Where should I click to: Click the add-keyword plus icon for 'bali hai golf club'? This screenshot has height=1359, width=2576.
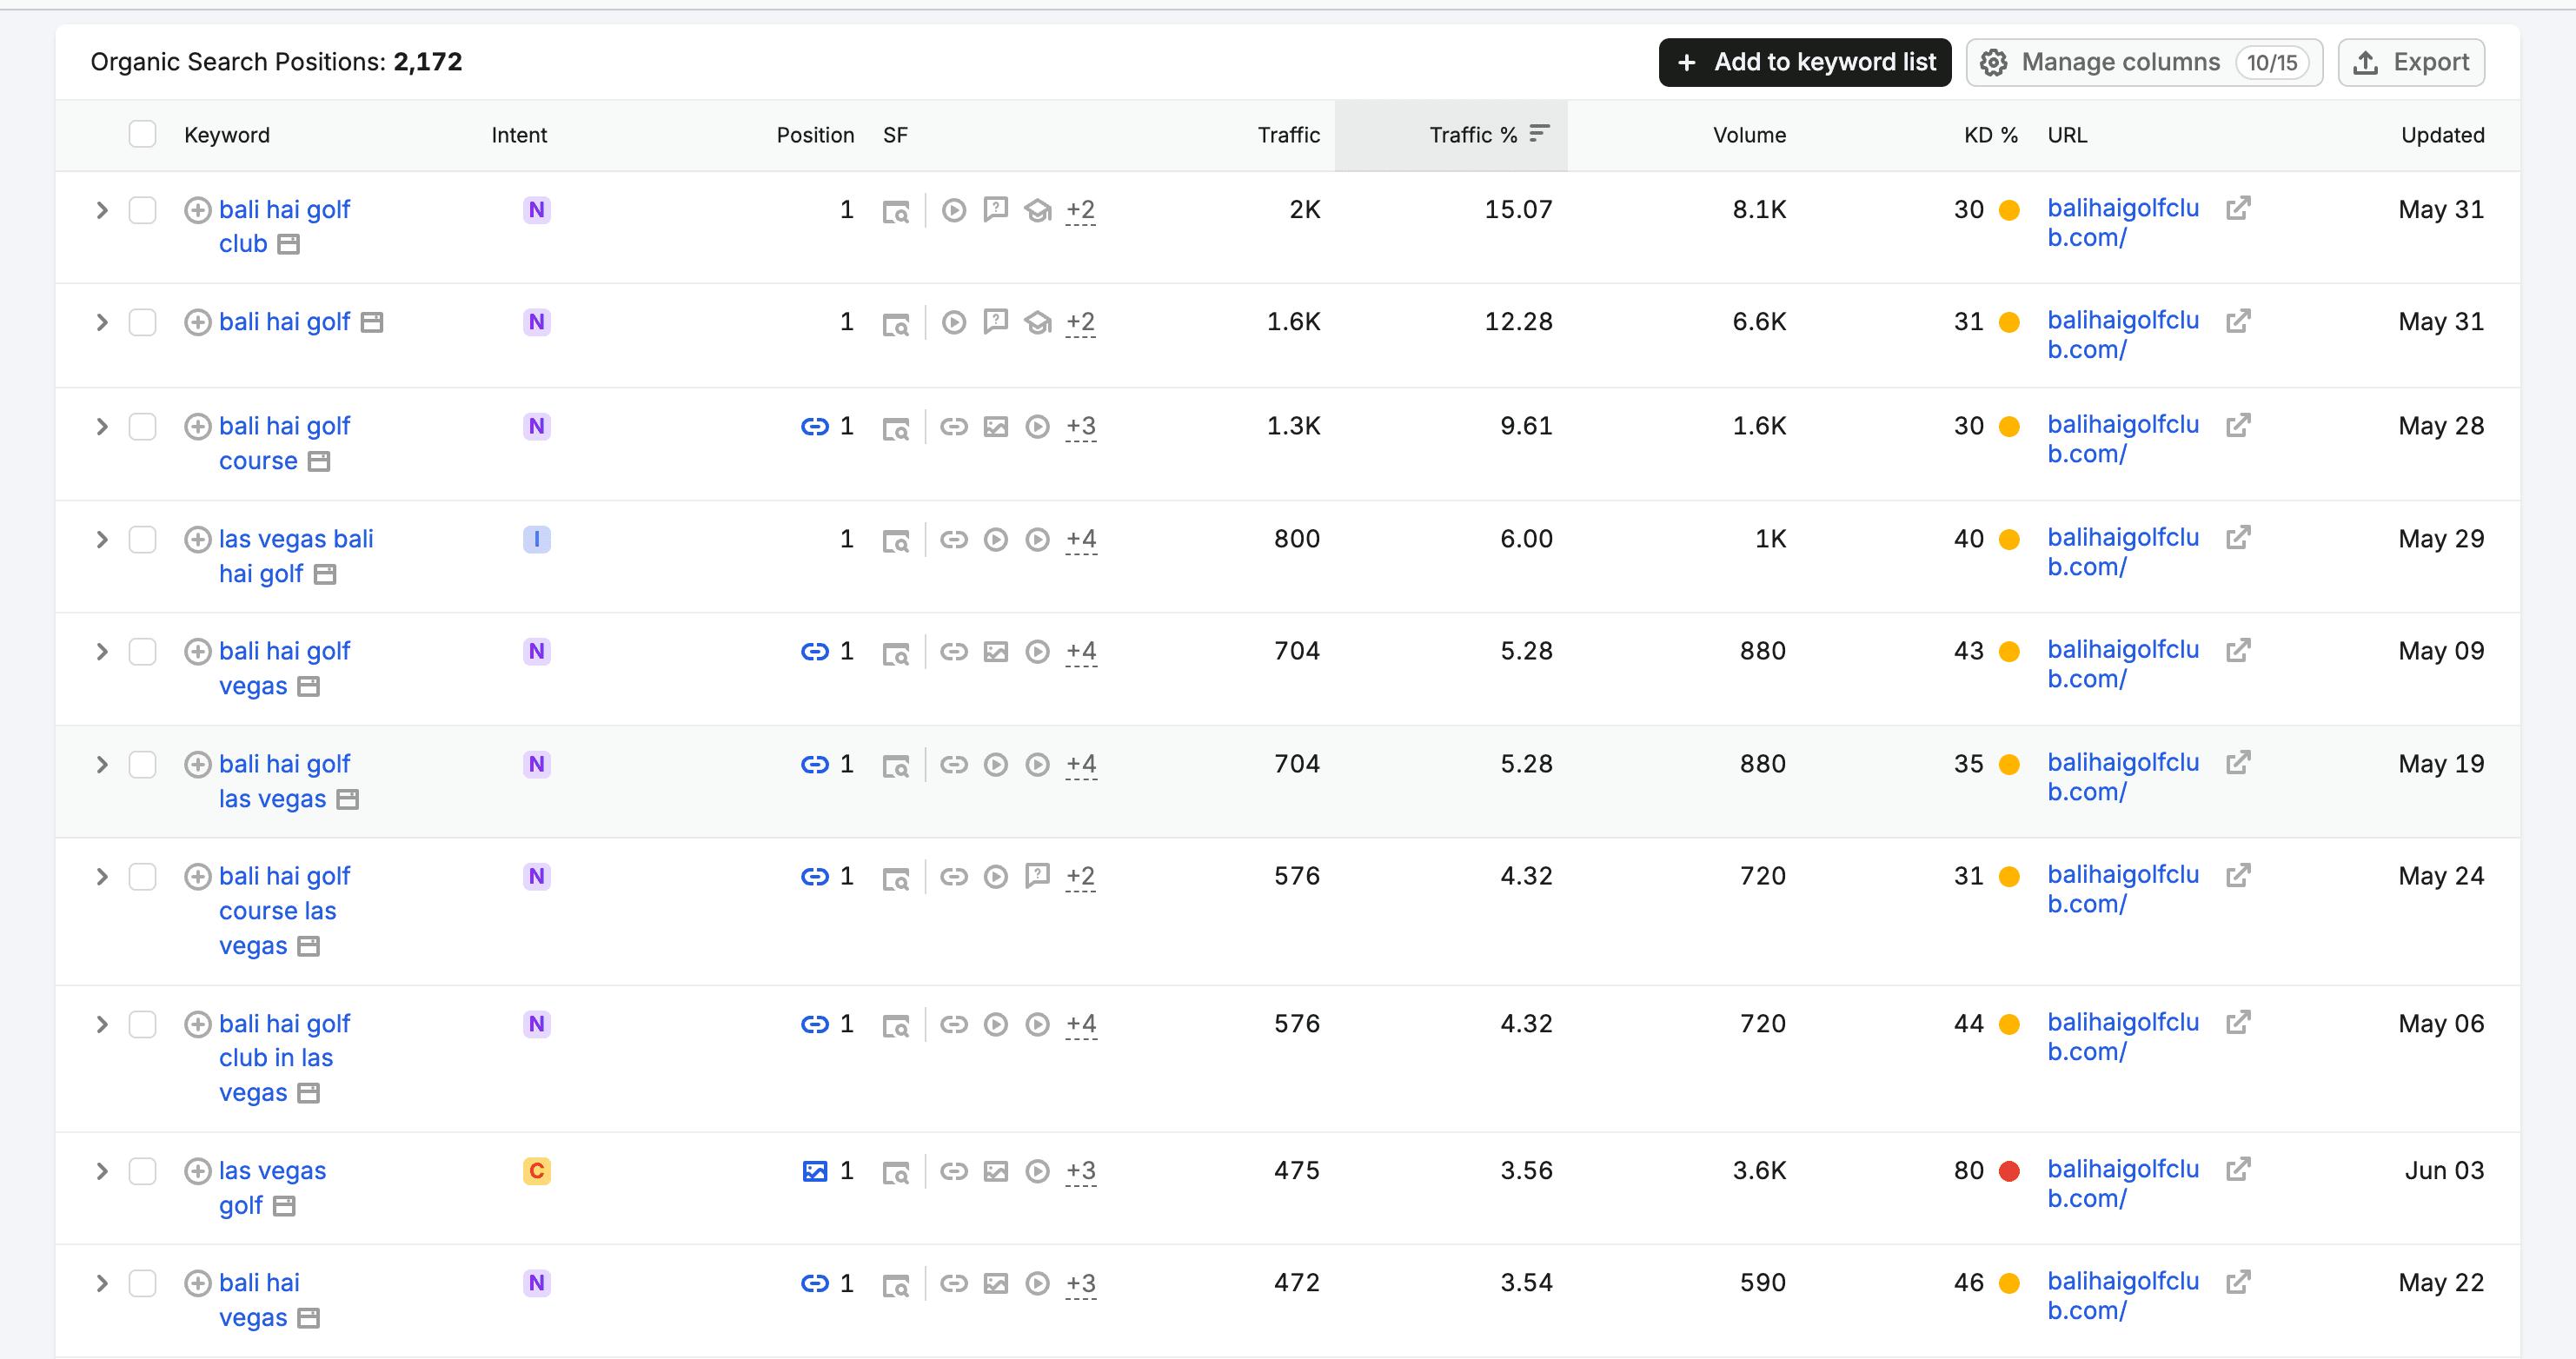click(197, 210)
